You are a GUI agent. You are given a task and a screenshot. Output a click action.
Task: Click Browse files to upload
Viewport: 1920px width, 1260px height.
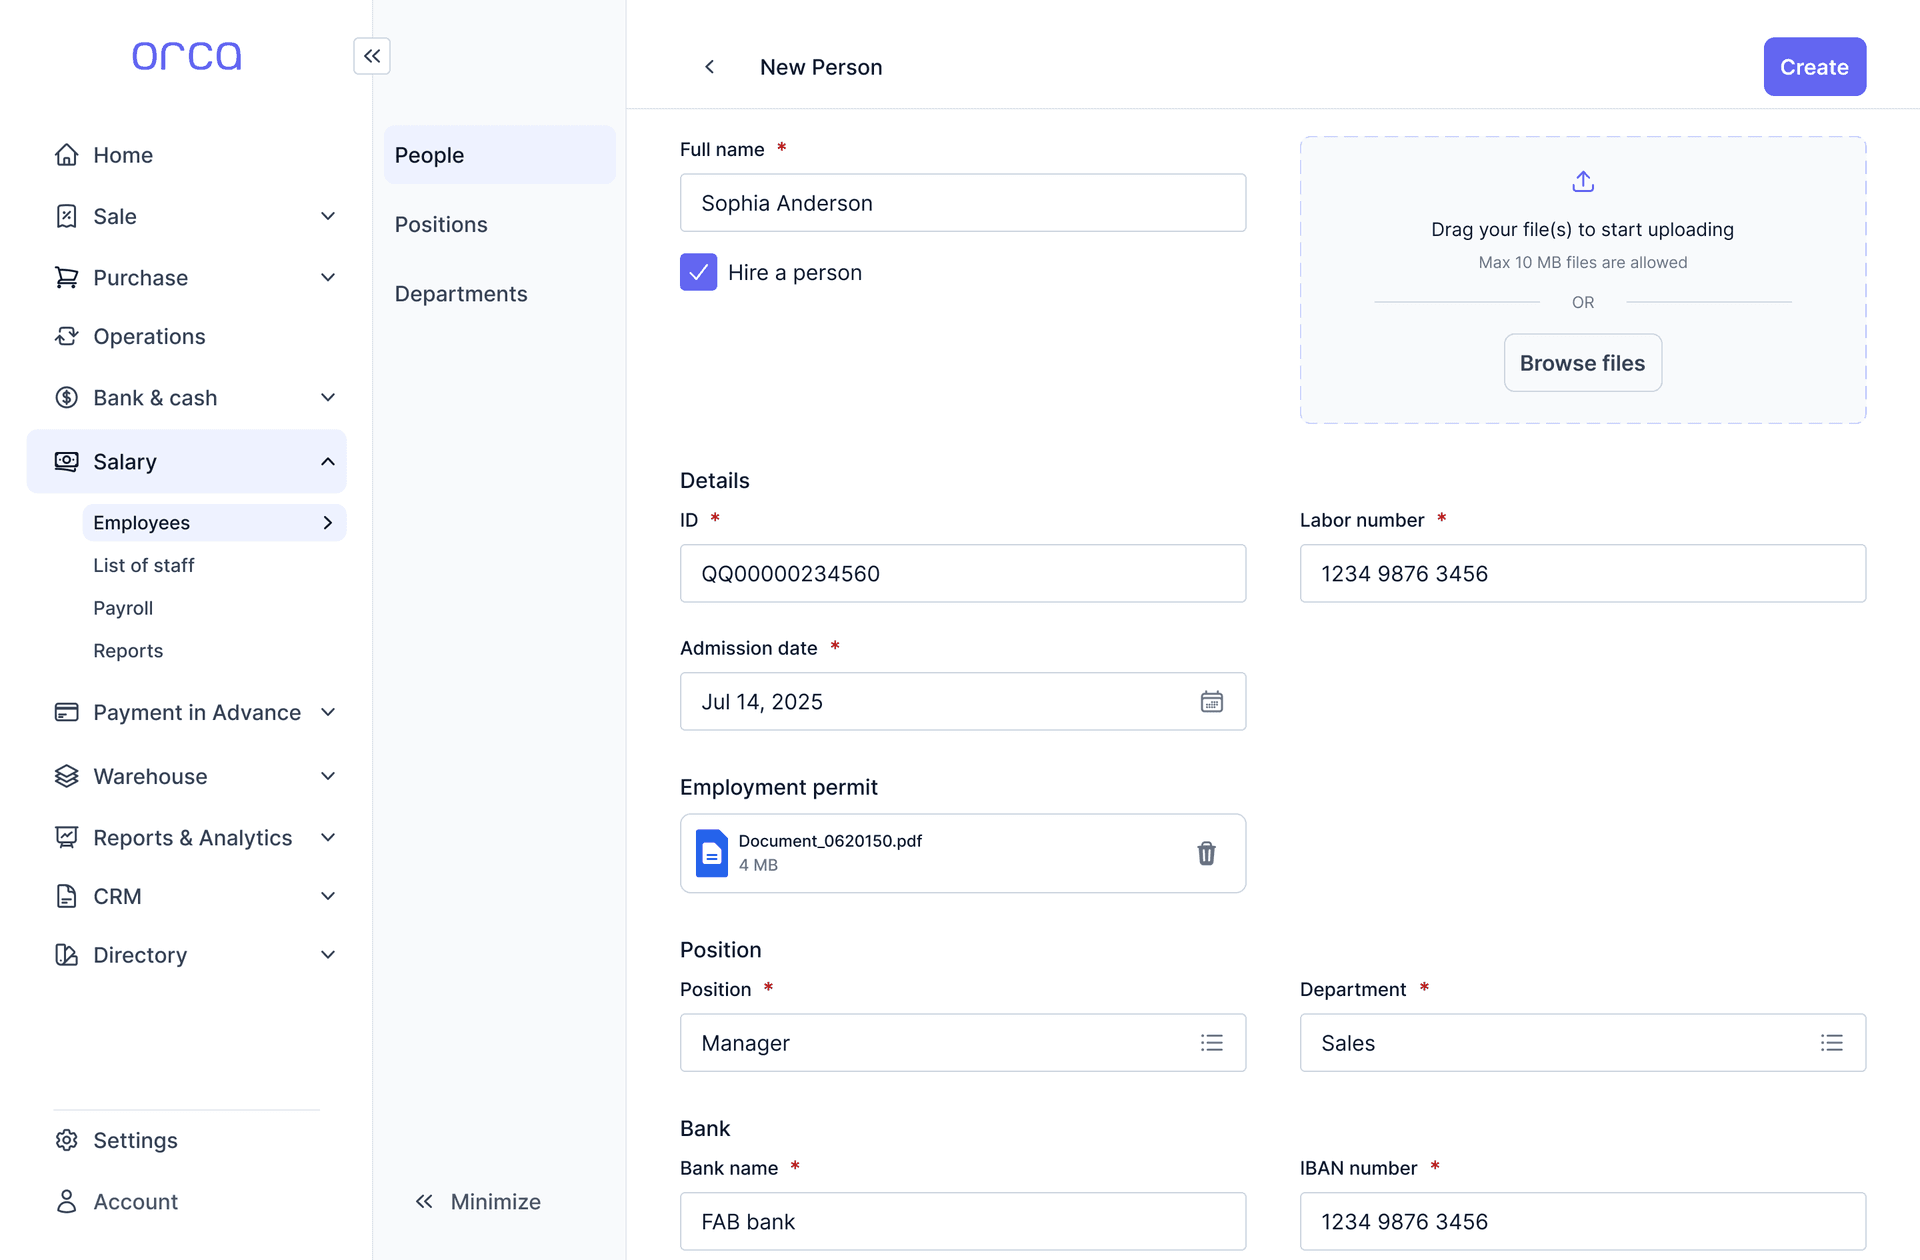(1581, 362)
